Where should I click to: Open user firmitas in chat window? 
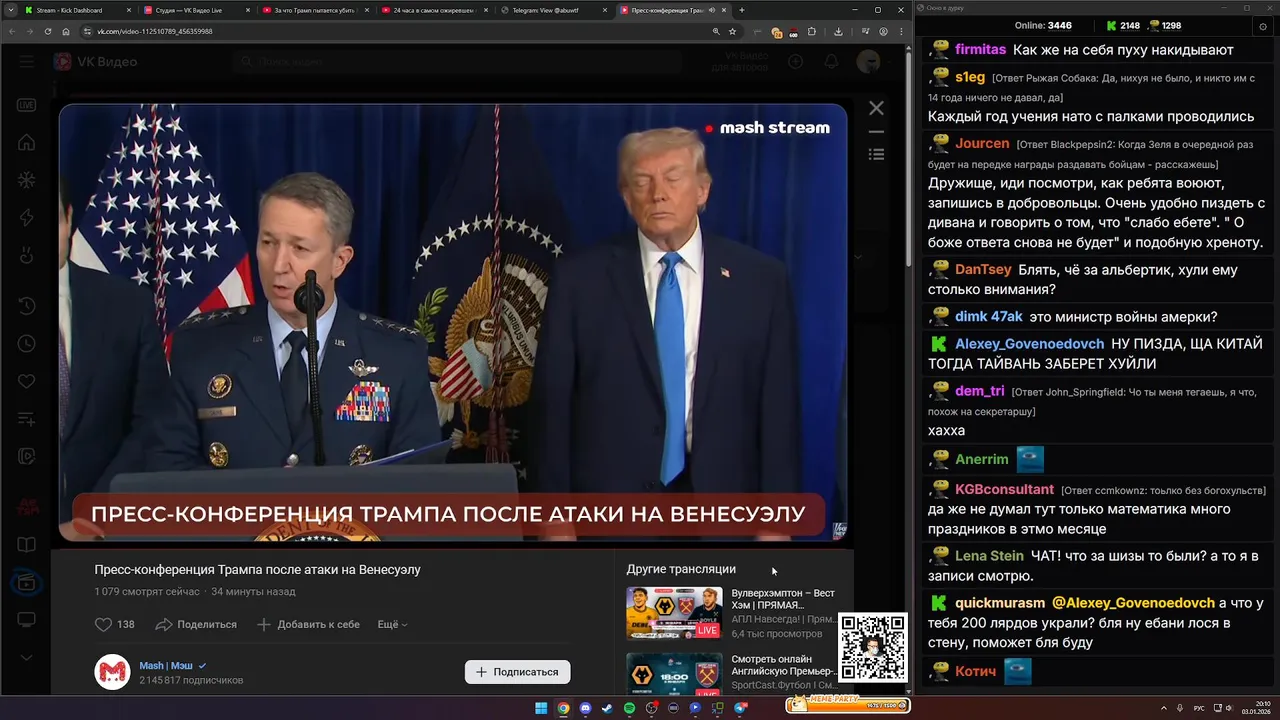(x=980, y=50)
